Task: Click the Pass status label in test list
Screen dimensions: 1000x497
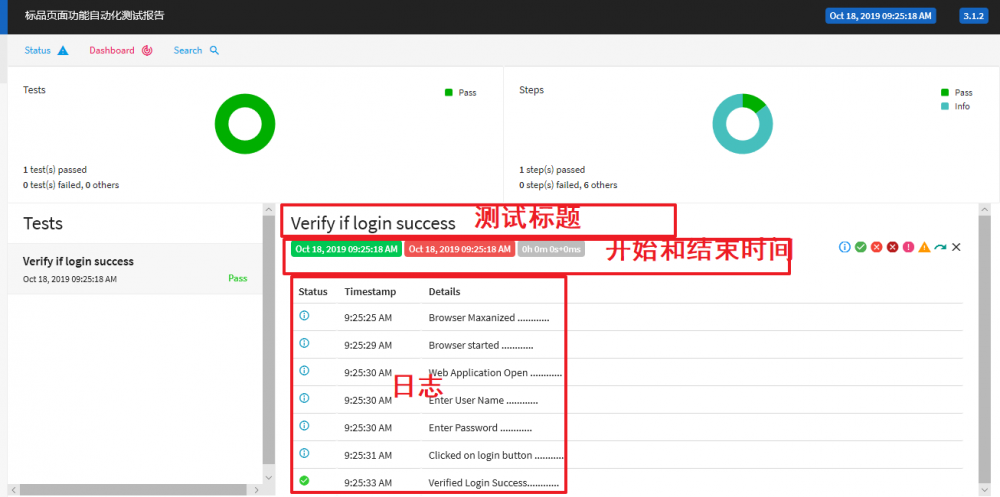Action: [237, 278]
